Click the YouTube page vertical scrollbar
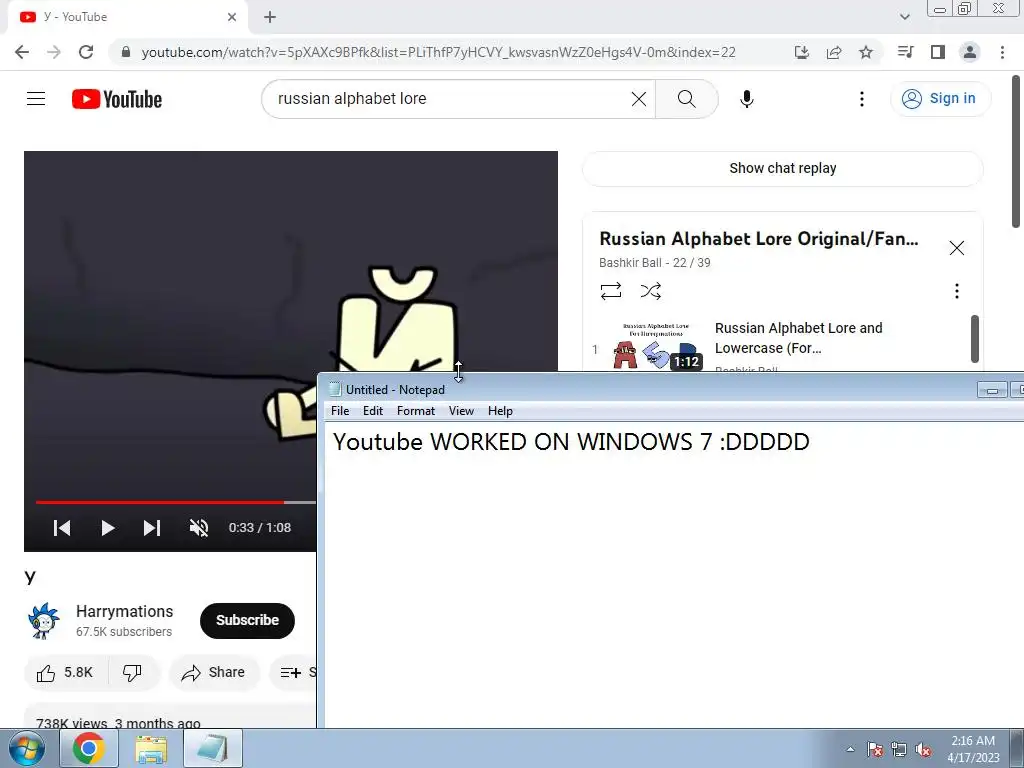Screen dimensions: 1024x768 [x=1016, y=153]
